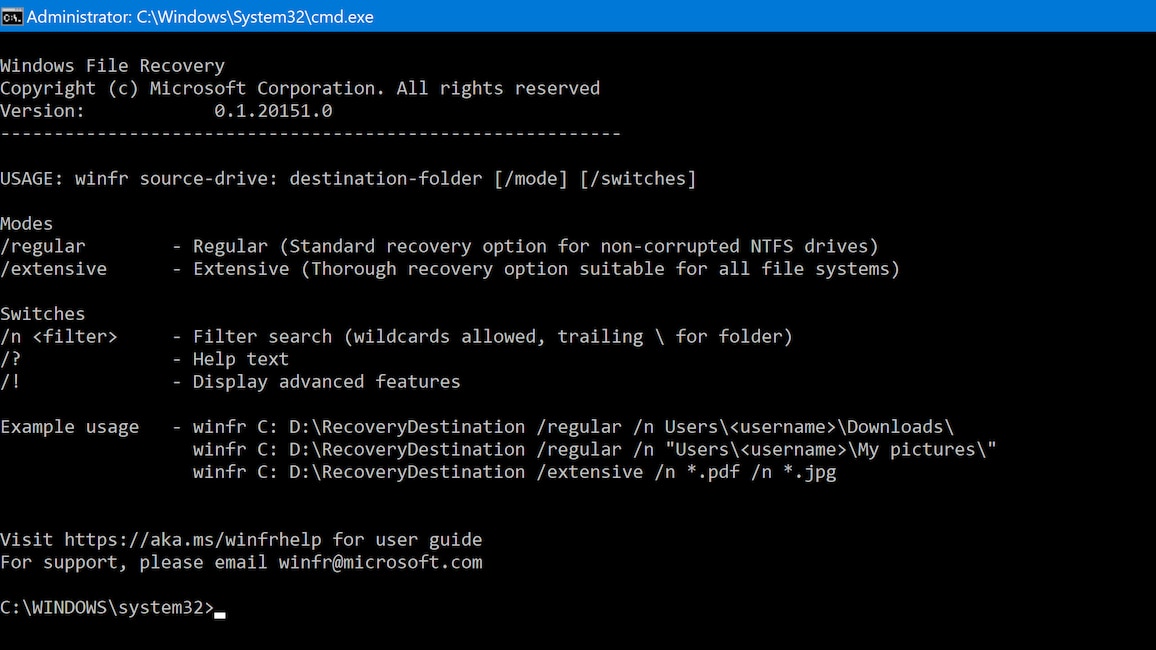Click the USAGE: winfr syntax line
The width and height of the screenshot is (1156, 650).
[348, 179]
